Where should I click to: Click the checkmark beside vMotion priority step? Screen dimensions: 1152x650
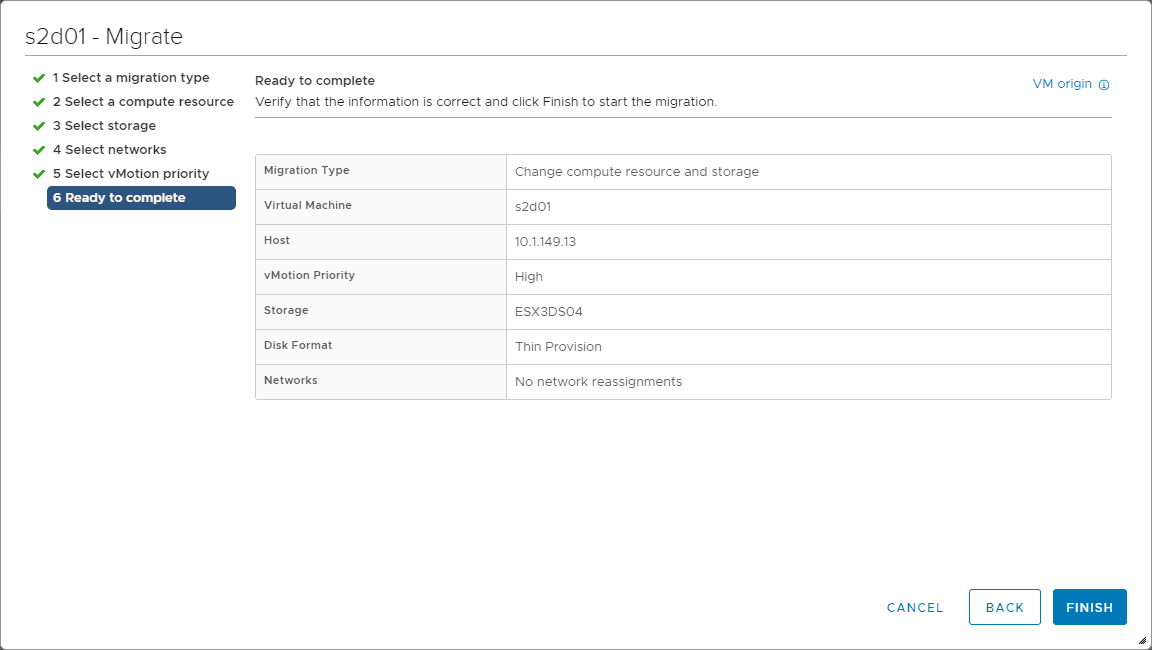click(x=39, y=174)
